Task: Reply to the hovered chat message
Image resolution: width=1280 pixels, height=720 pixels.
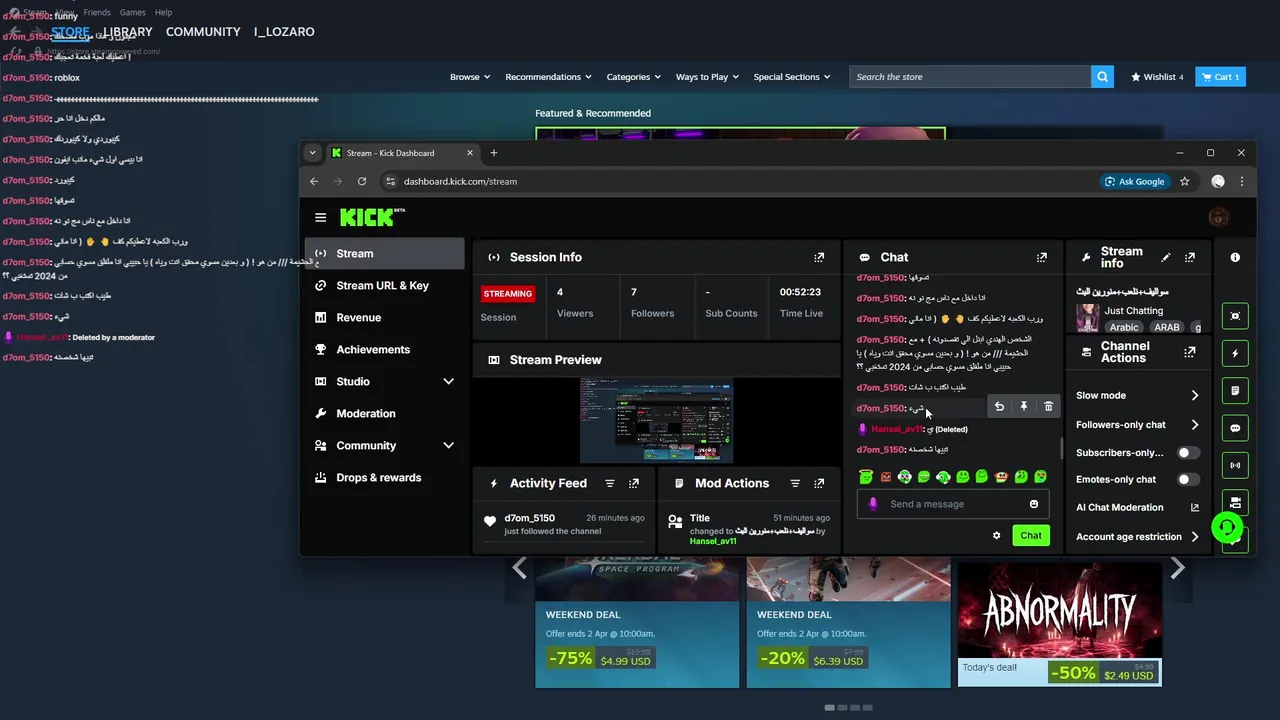Action: pos(999,406)
